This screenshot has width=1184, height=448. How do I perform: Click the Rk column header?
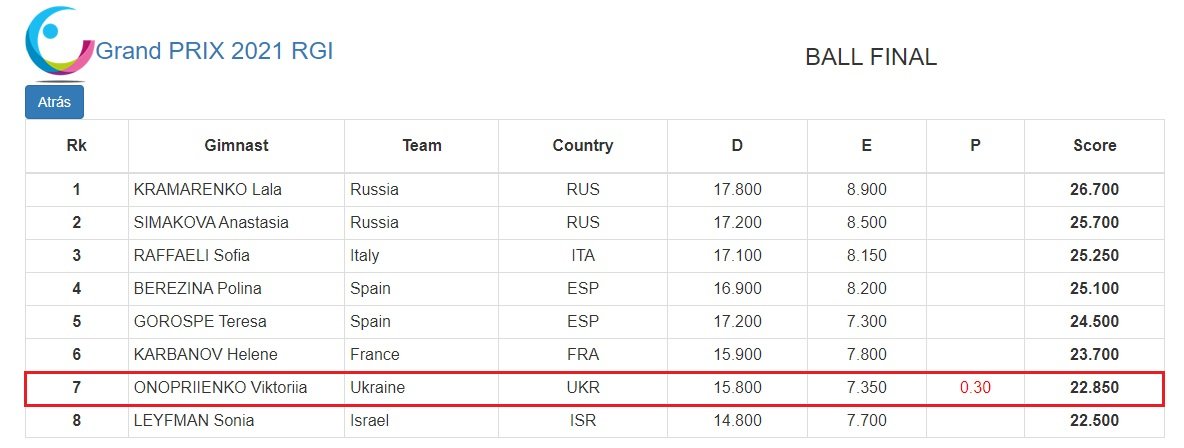[77, 145]
